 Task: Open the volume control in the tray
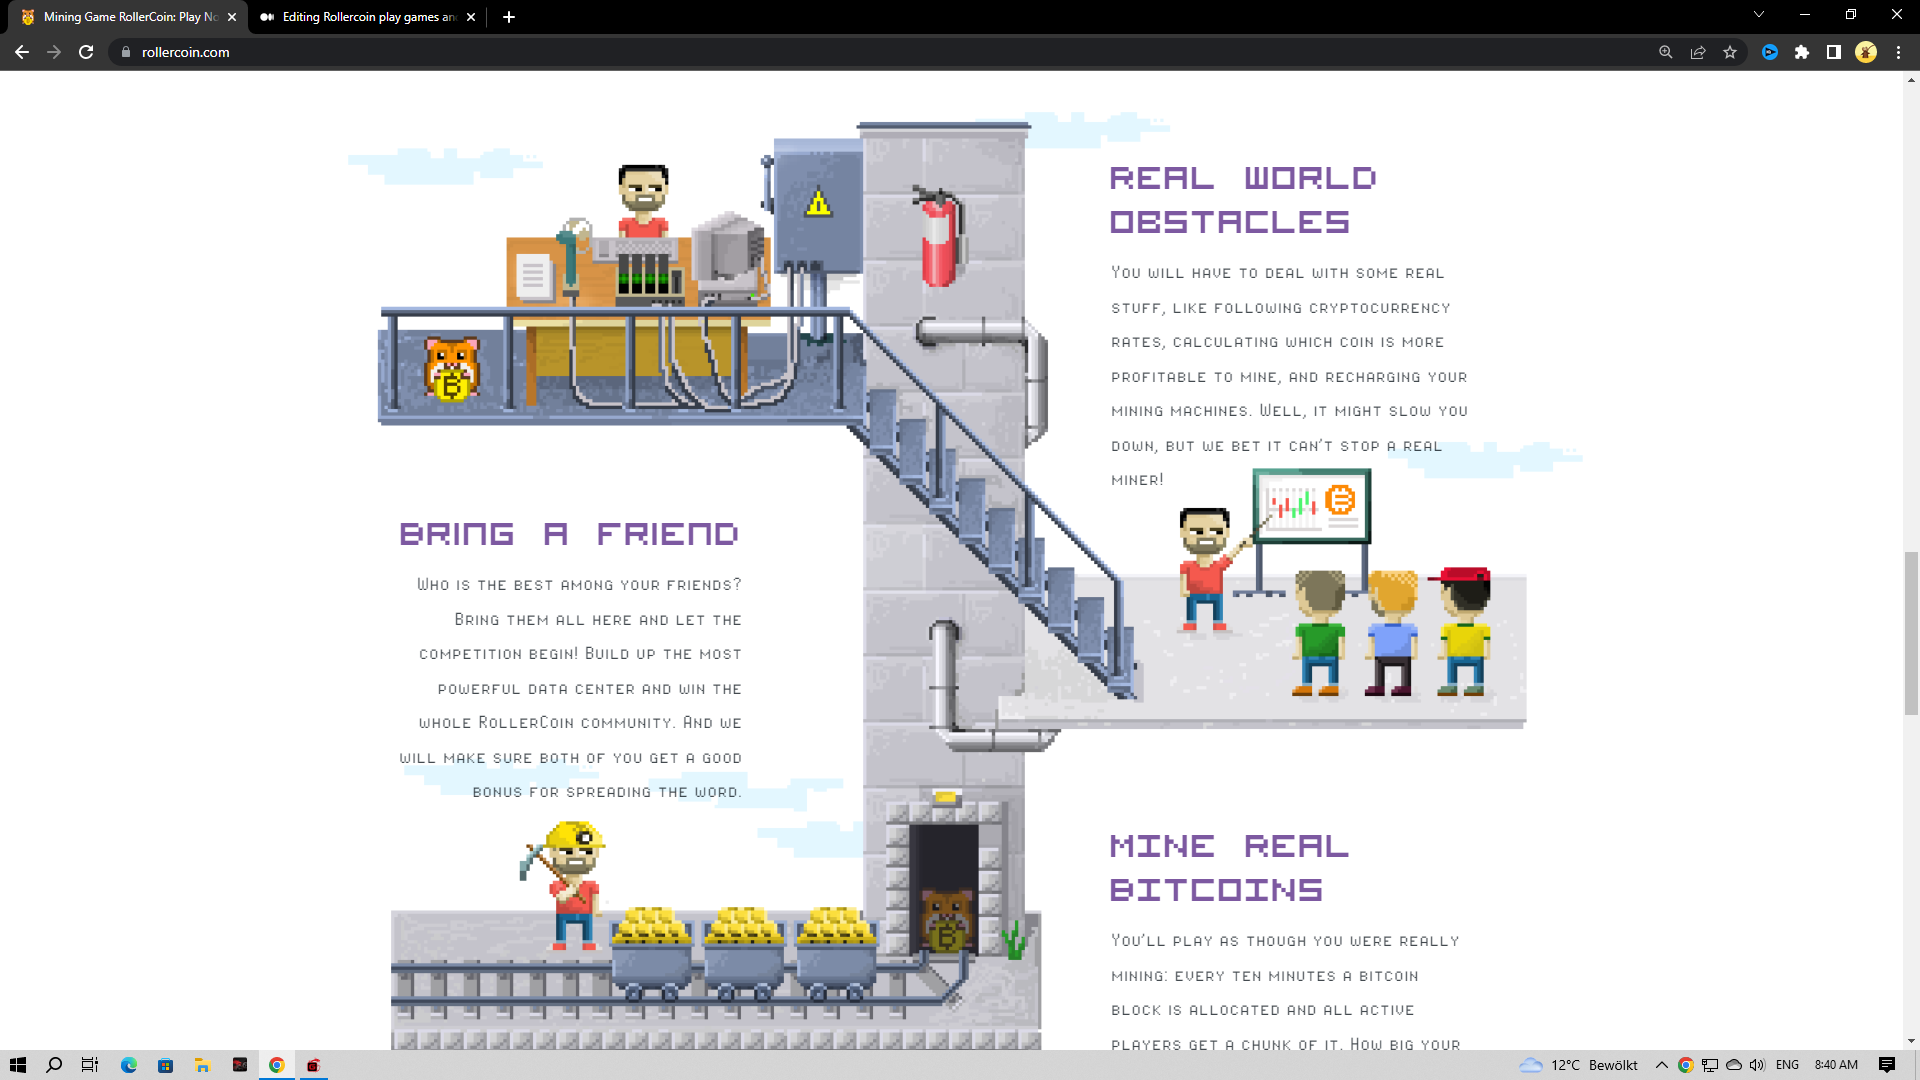(1757, 1065)
